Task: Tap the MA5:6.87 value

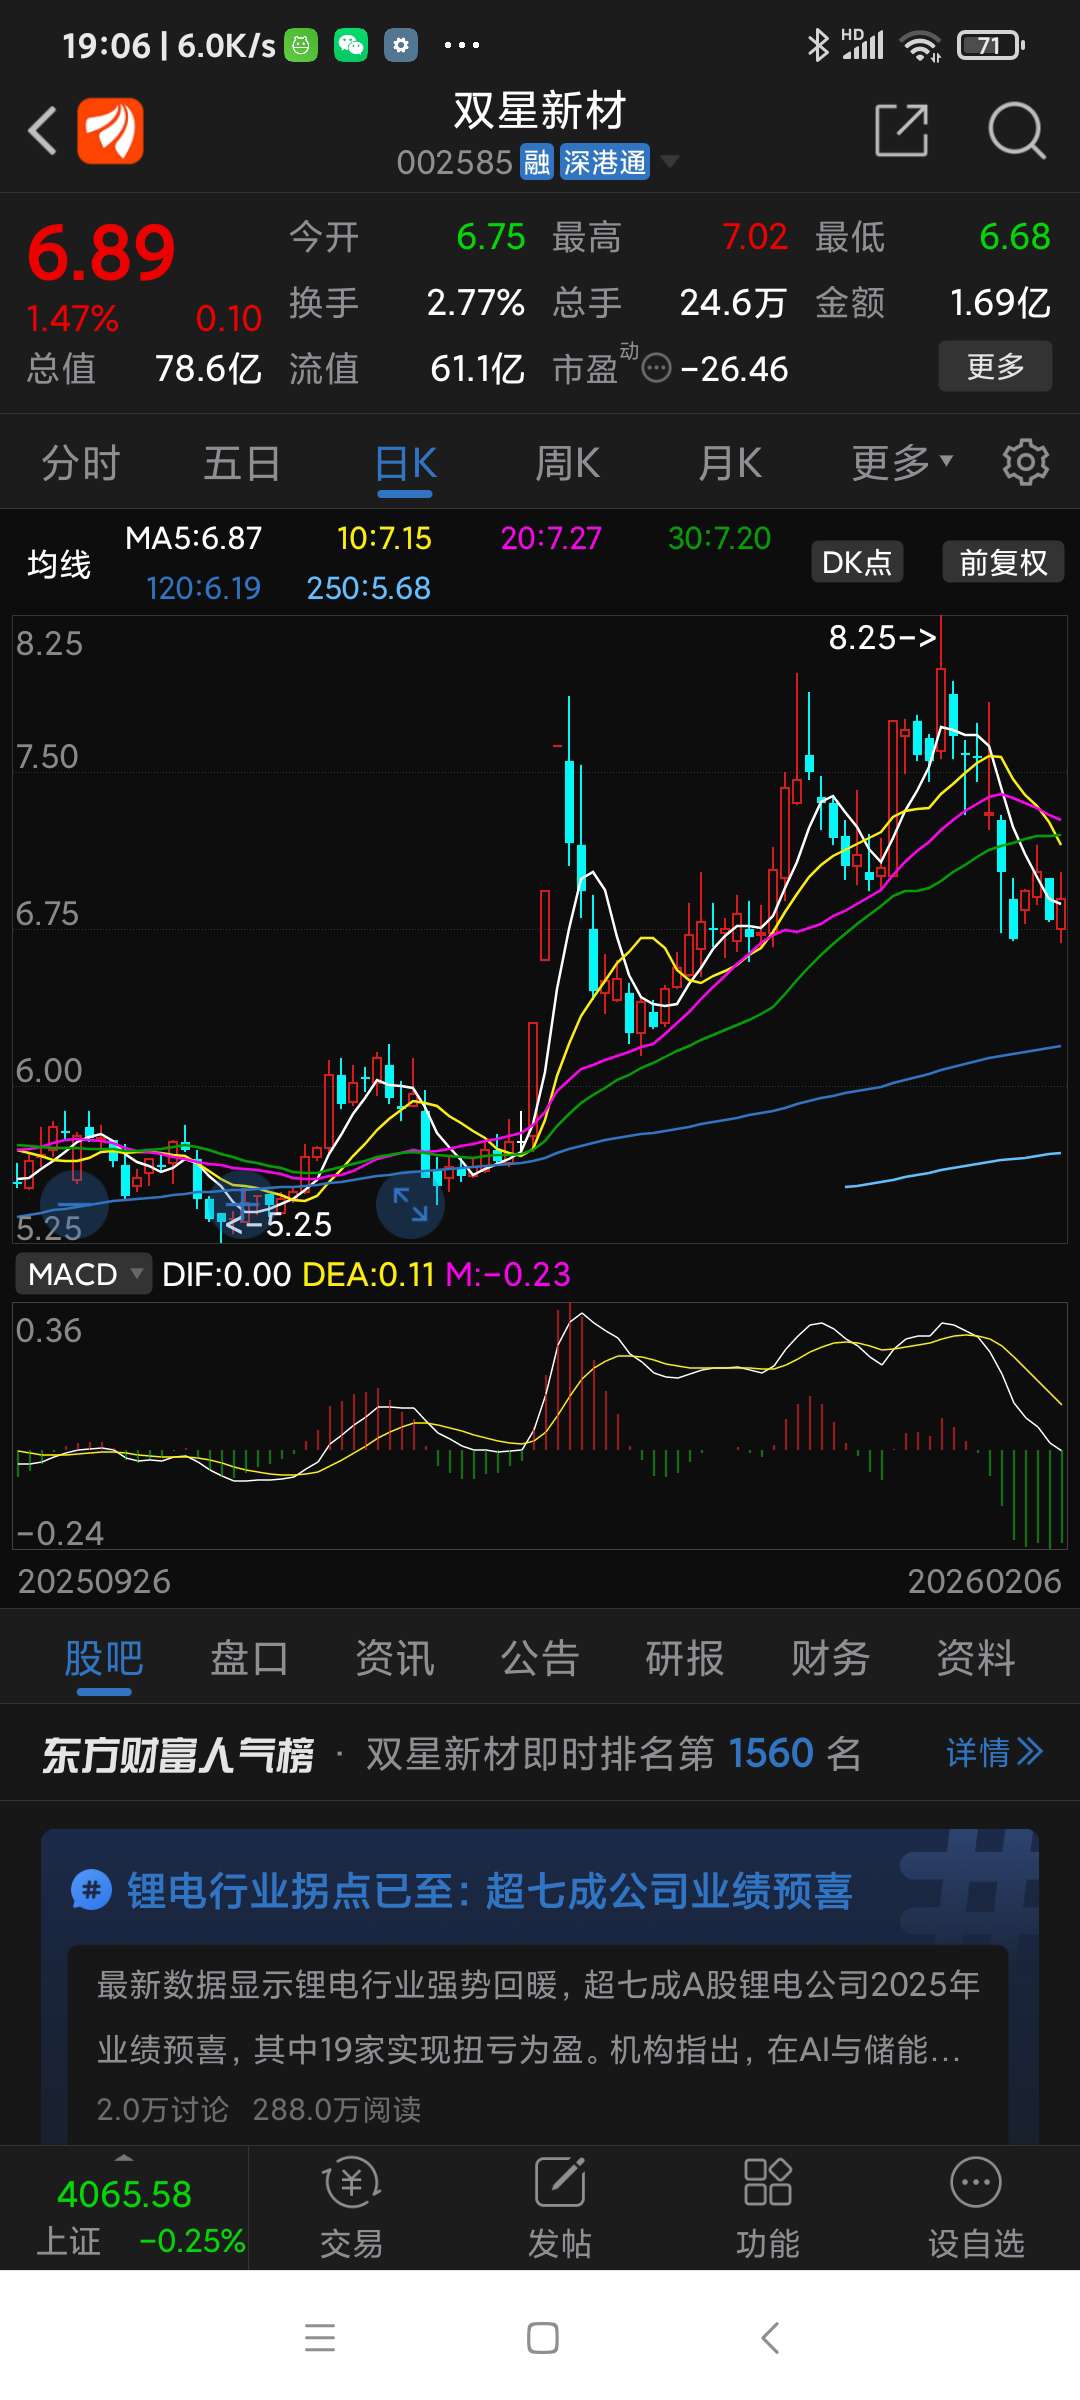Action: click(193, 538)
